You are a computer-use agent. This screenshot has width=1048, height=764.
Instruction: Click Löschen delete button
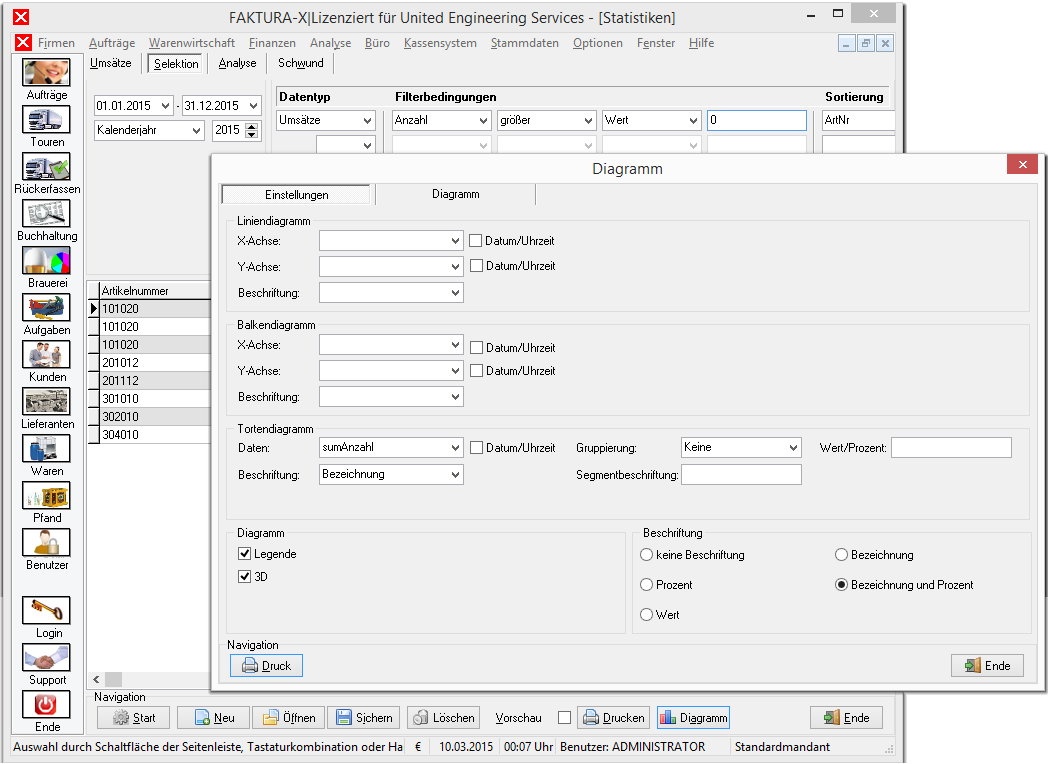[444, 718]
